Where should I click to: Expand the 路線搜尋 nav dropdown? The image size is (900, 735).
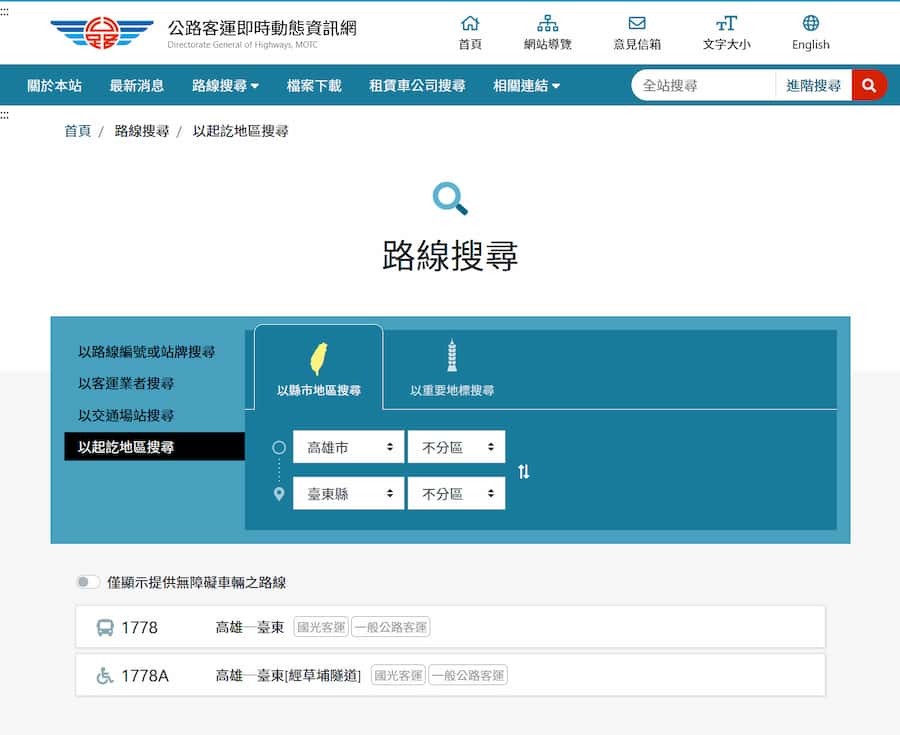coord(226,85)
